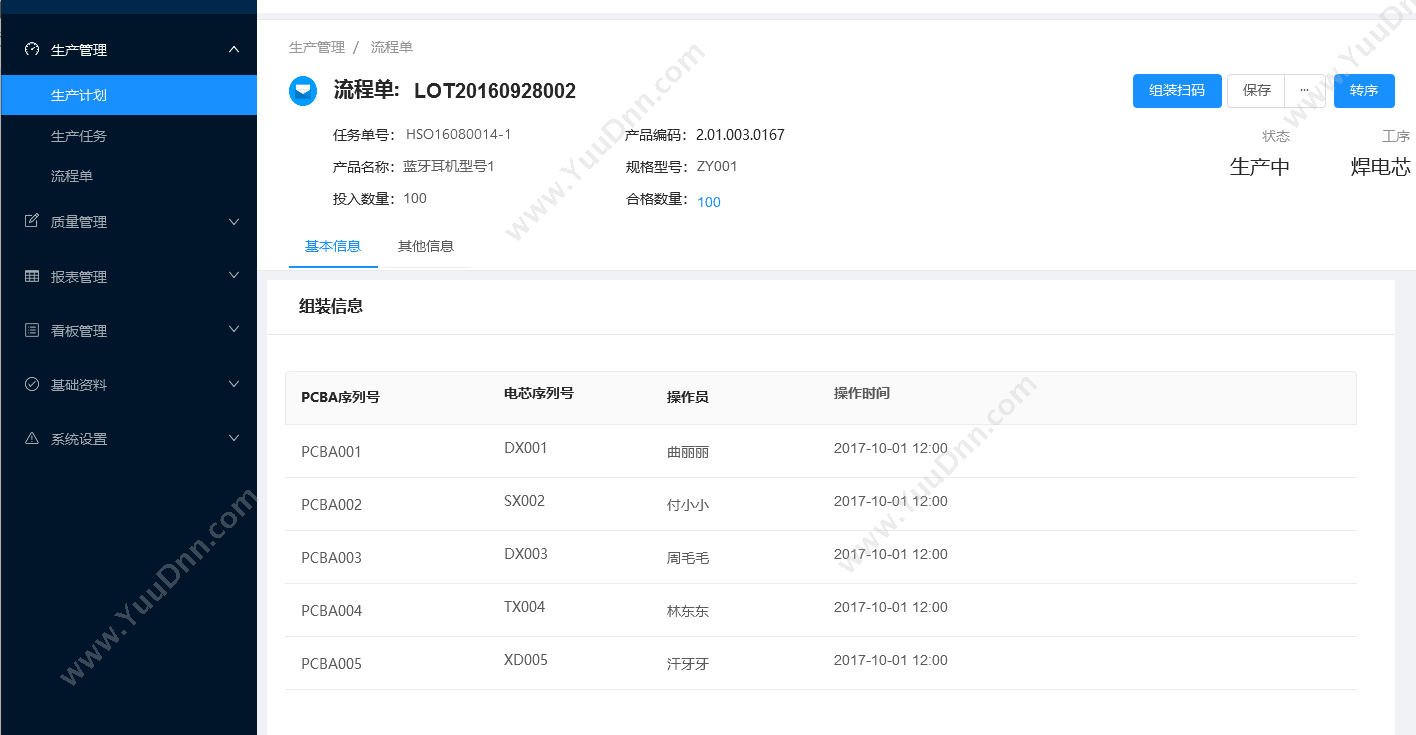Click the DX003 cell serial
The image size is (1416, 735).
tap(526, 554)
